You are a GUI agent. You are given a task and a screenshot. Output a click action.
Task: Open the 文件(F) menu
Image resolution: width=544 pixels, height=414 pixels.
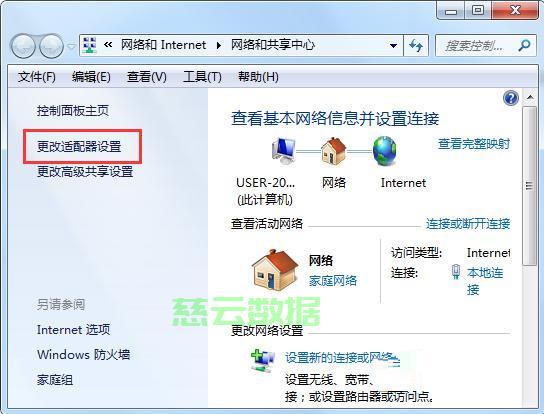[x=36, y=77]
